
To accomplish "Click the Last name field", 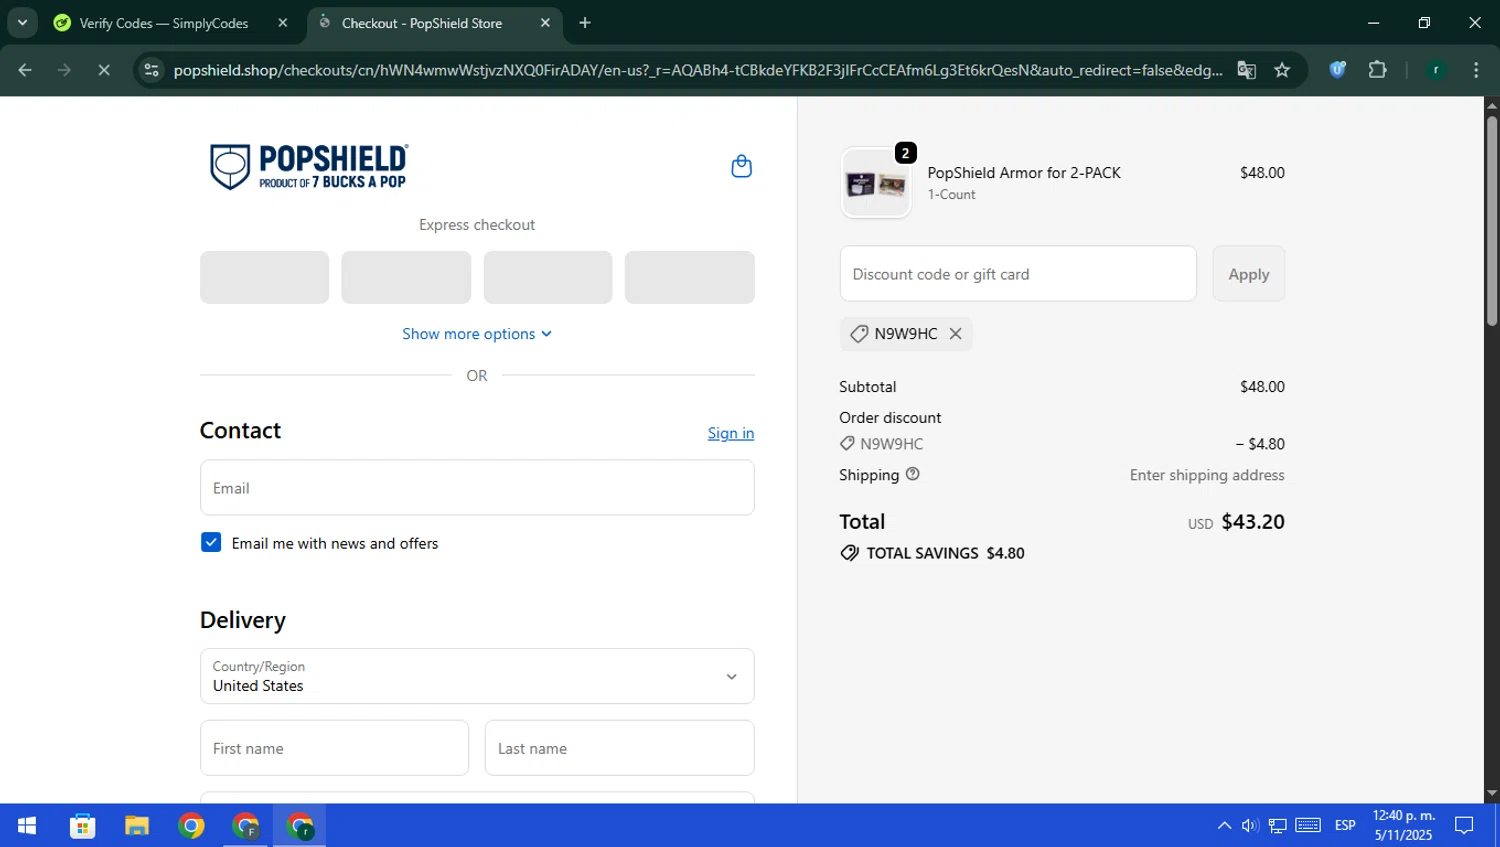I will [620, 748].
